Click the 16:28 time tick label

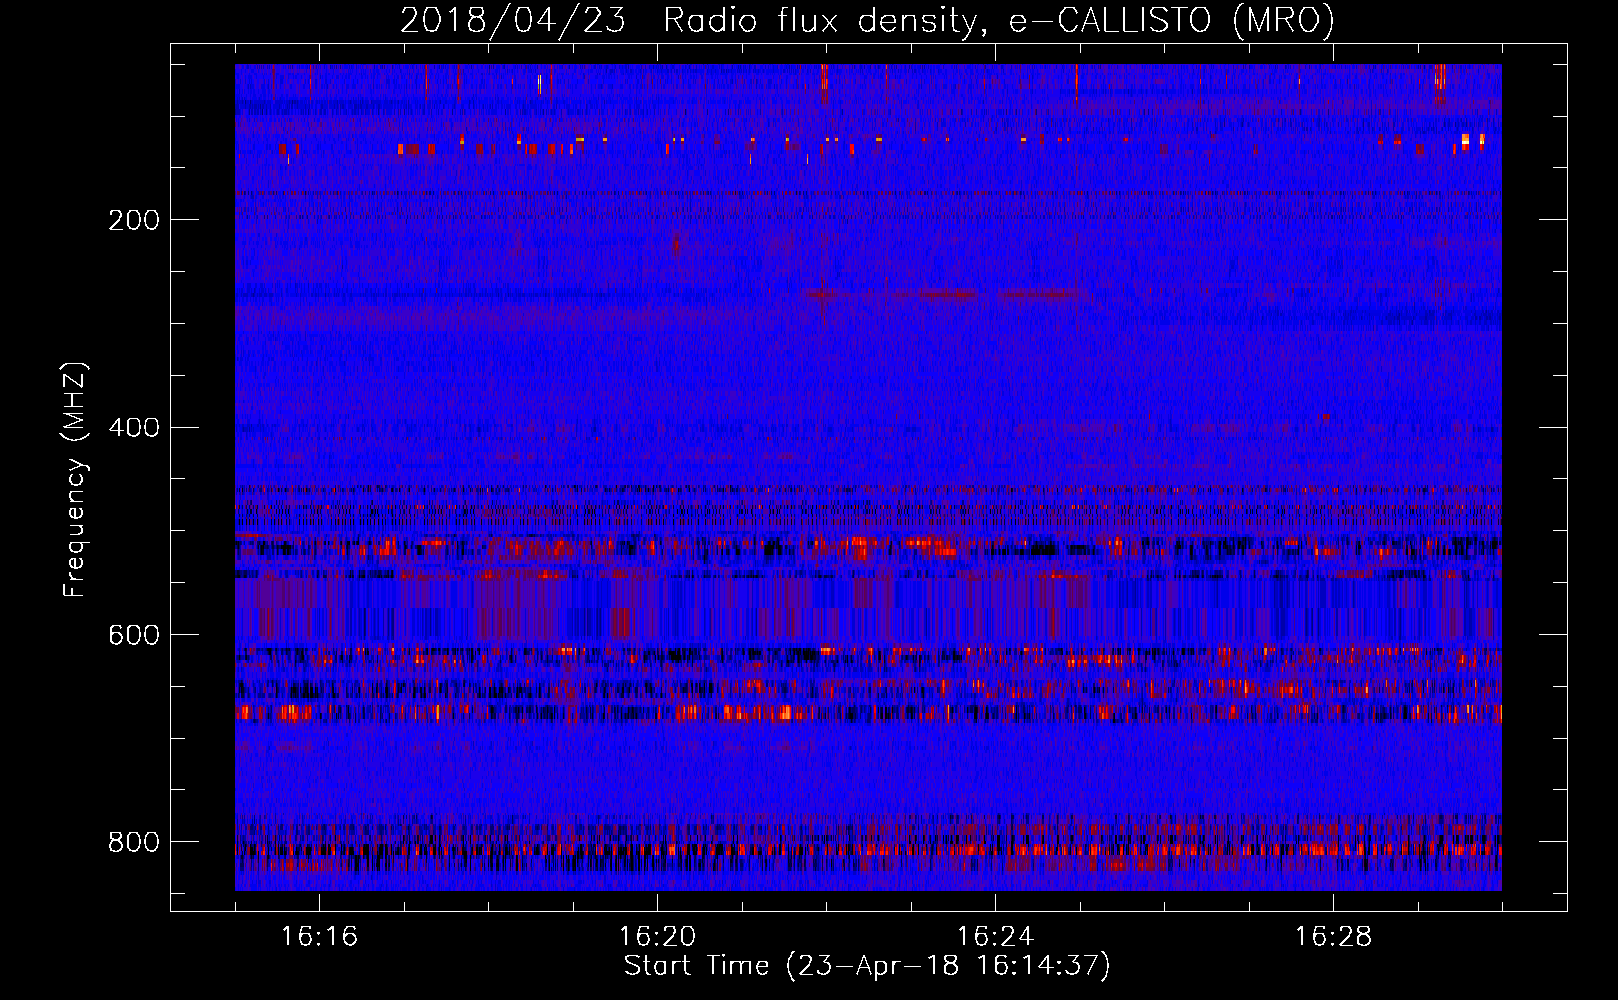pos(1333,937)
